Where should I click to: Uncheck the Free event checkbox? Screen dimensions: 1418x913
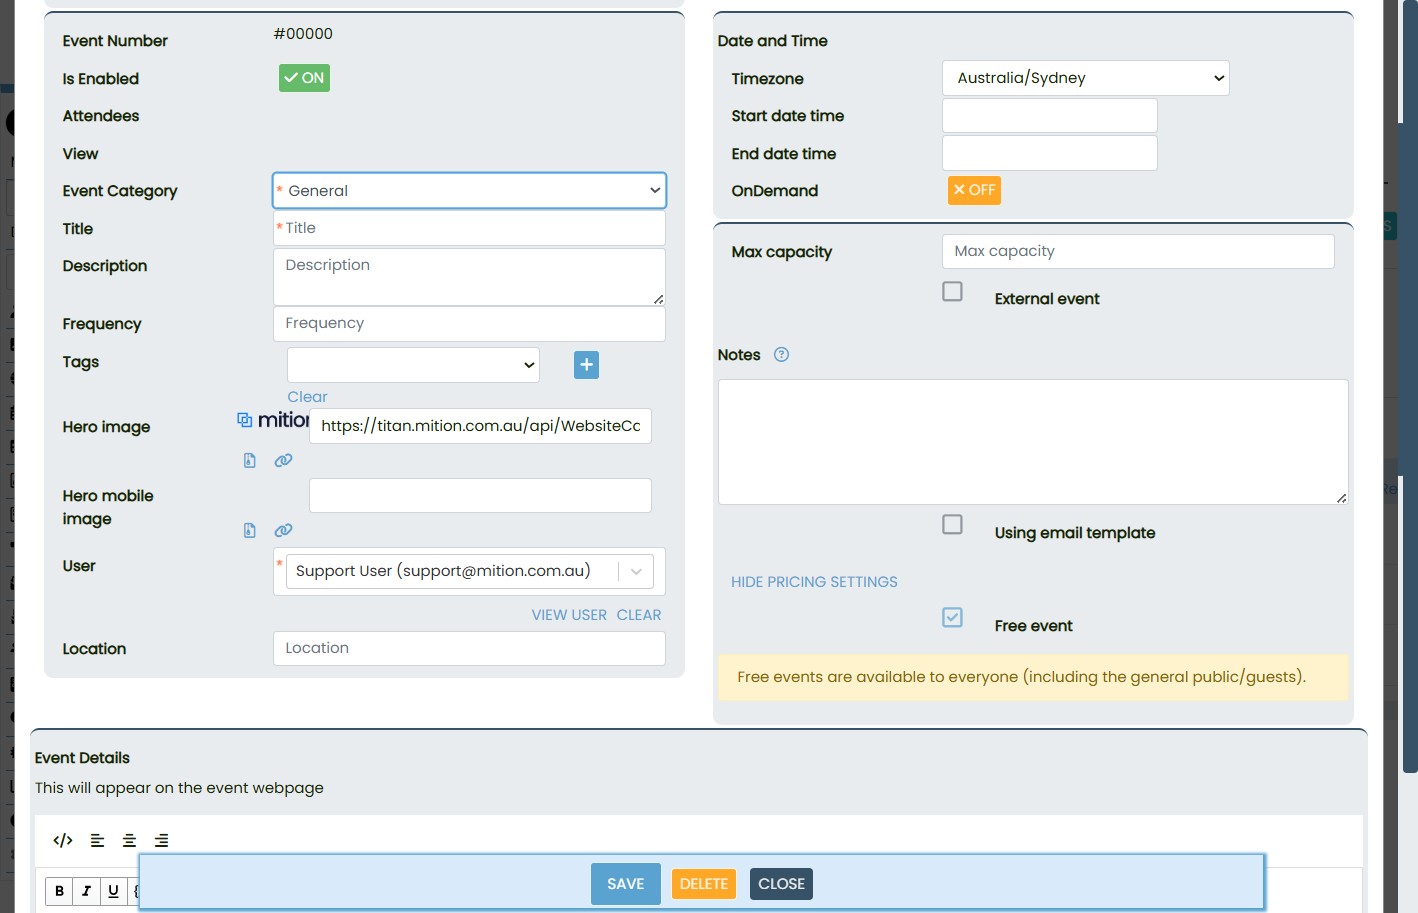(x=953, y=617)
